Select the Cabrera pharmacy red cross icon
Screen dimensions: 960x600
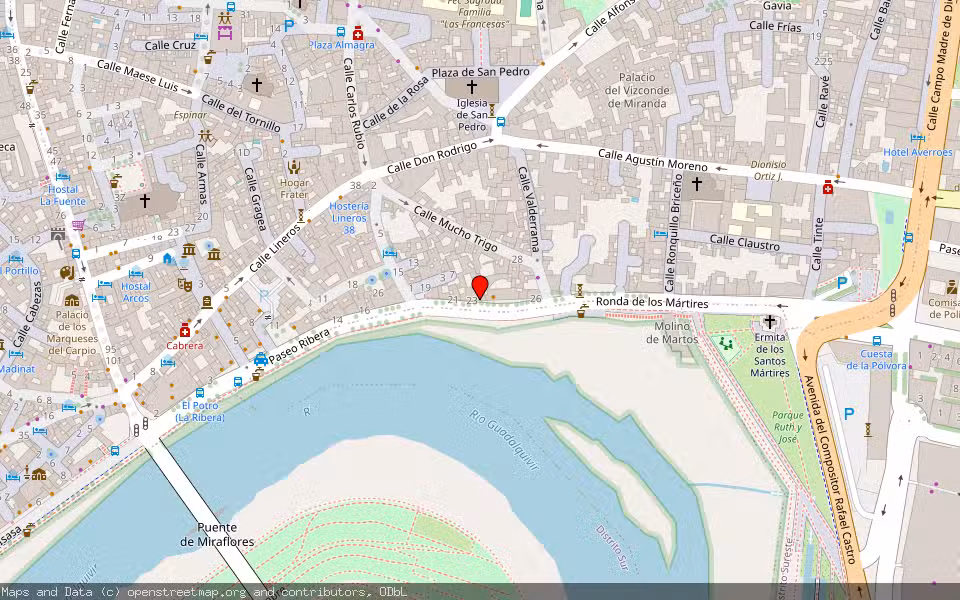pyautogui.click(x=185, y=331)
